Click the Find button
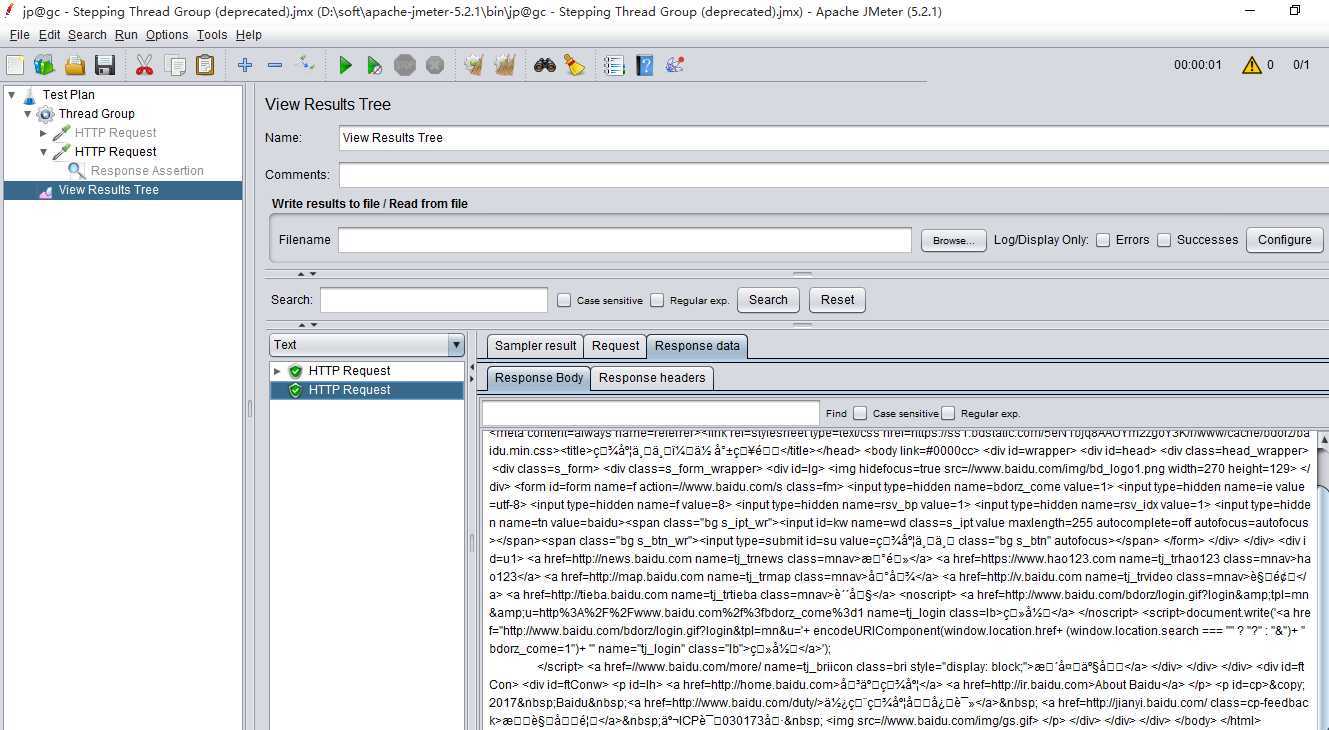Image resolution: width=1329 pixels, height=730 pixels. 836,413
